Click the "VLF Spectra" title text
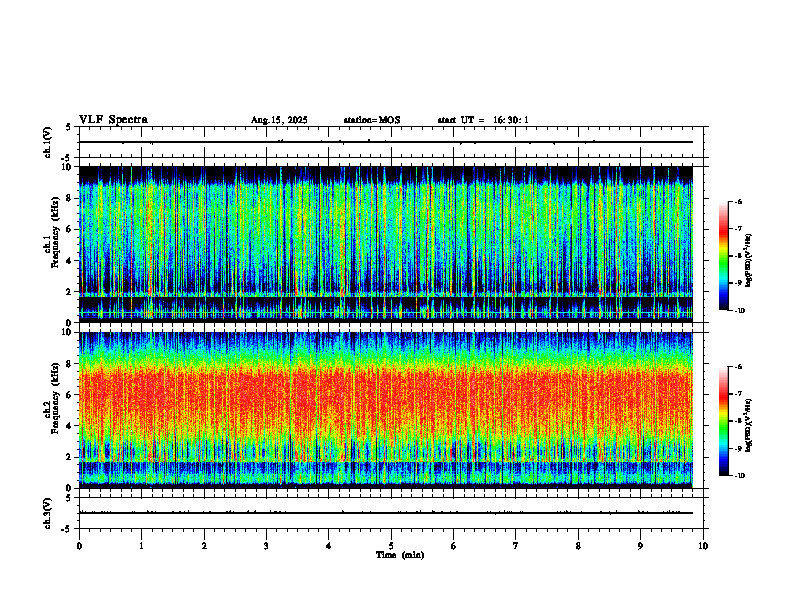The height and width of the screenshot is (612, 792). tap(113, 120)
